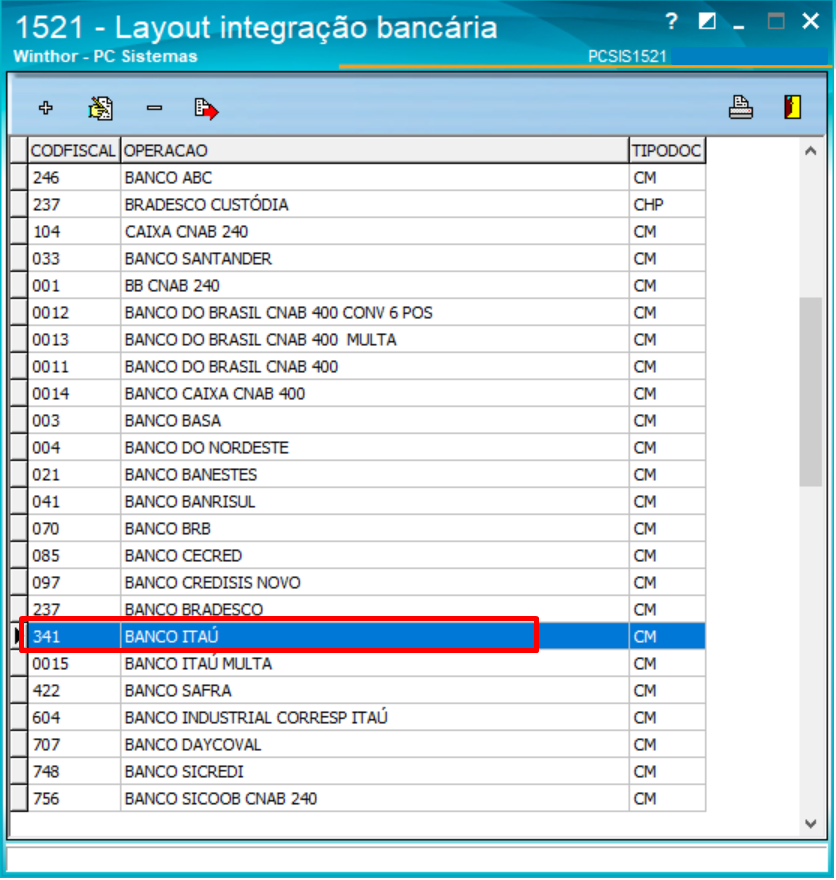Select the BANCO BRADESCO row

[357, 609]
